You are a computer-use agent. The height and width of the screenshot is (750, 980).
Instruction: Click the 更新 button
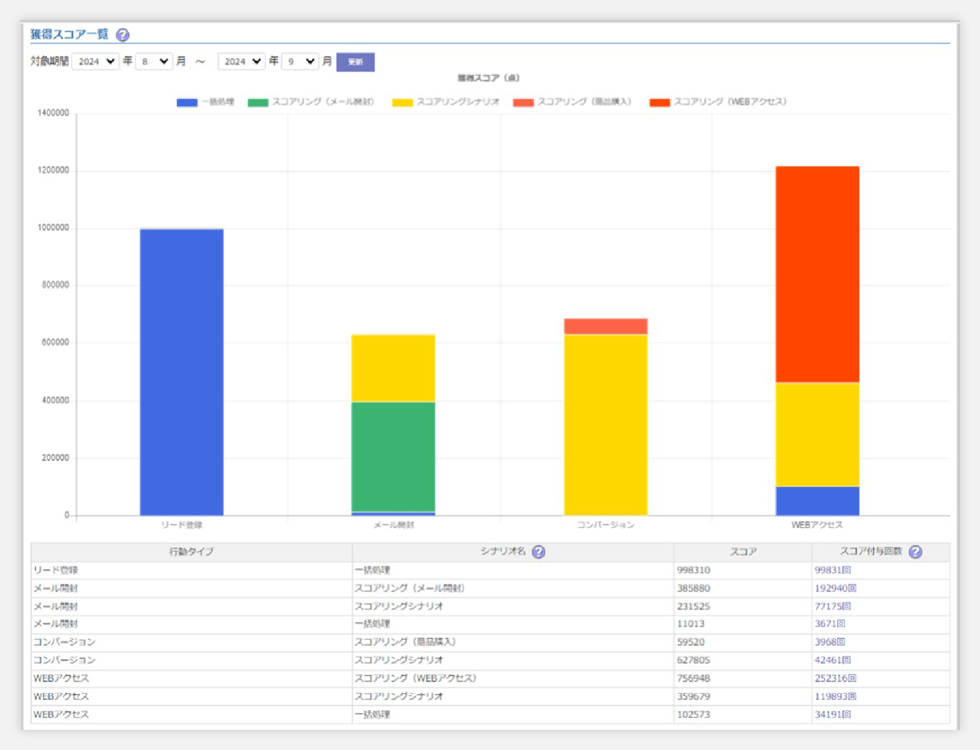pyautogui.click(x=356, y=62)
